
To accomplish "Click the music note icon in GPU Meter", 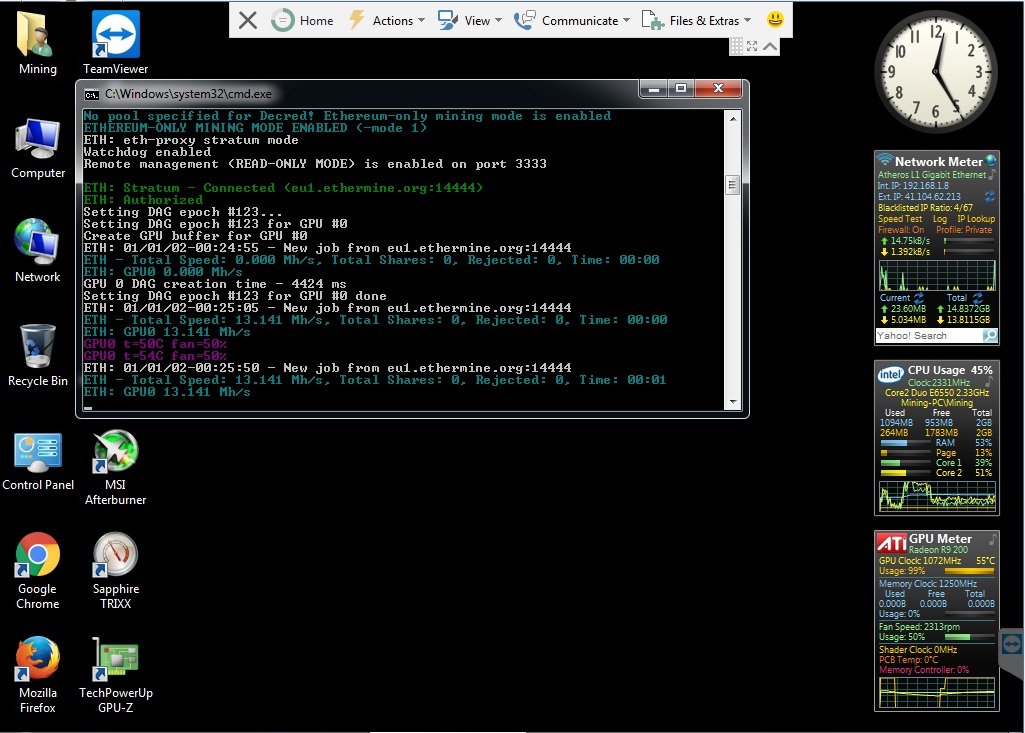I will (992, 539).
